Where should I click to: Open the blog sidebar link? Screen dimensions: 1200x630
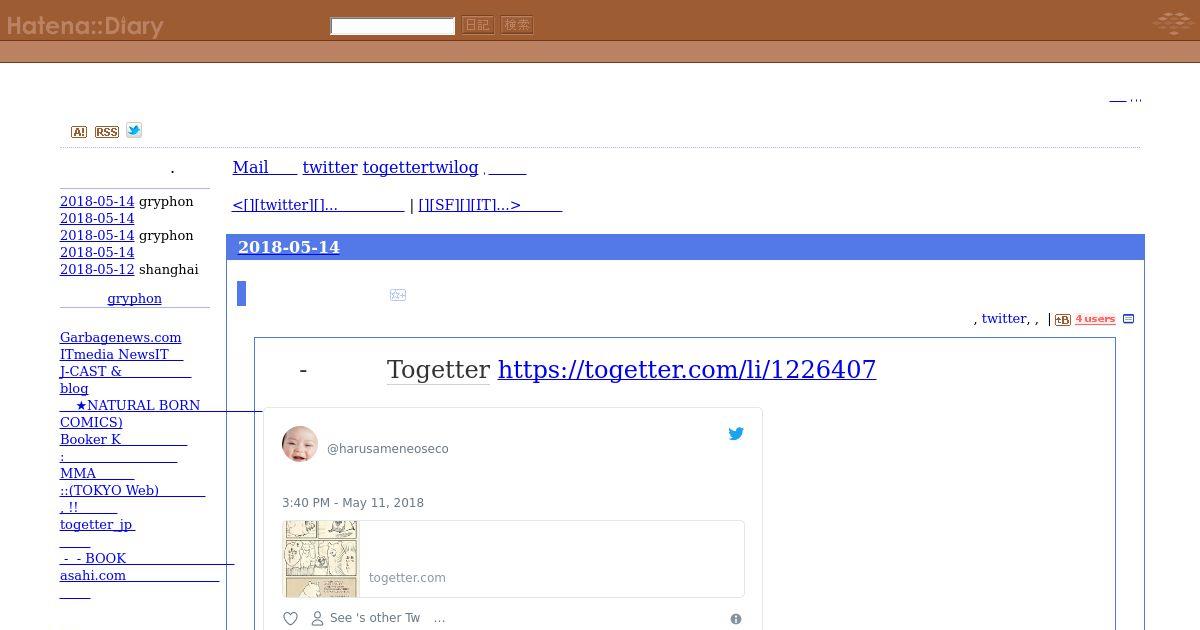coord(74,389)
